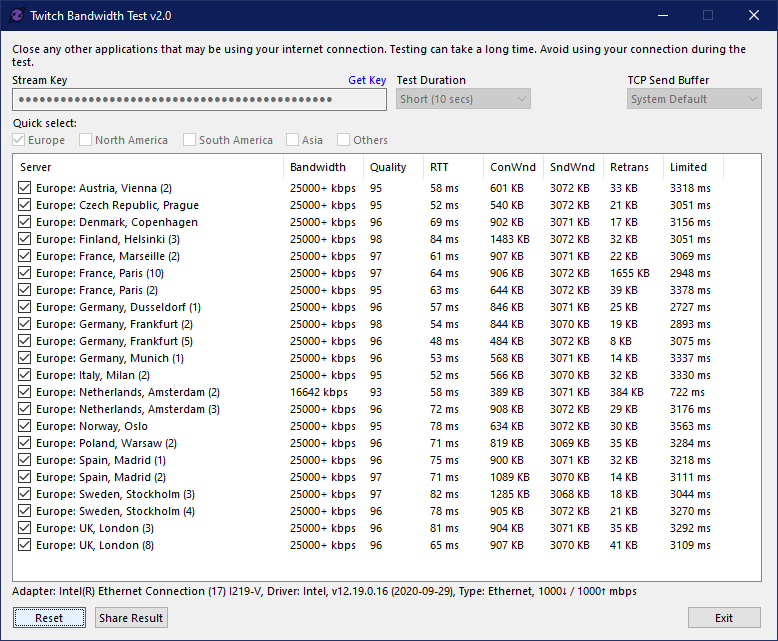
Task: Uncheck the Denmark, Copenhagen server
Action: coord(24,222)
